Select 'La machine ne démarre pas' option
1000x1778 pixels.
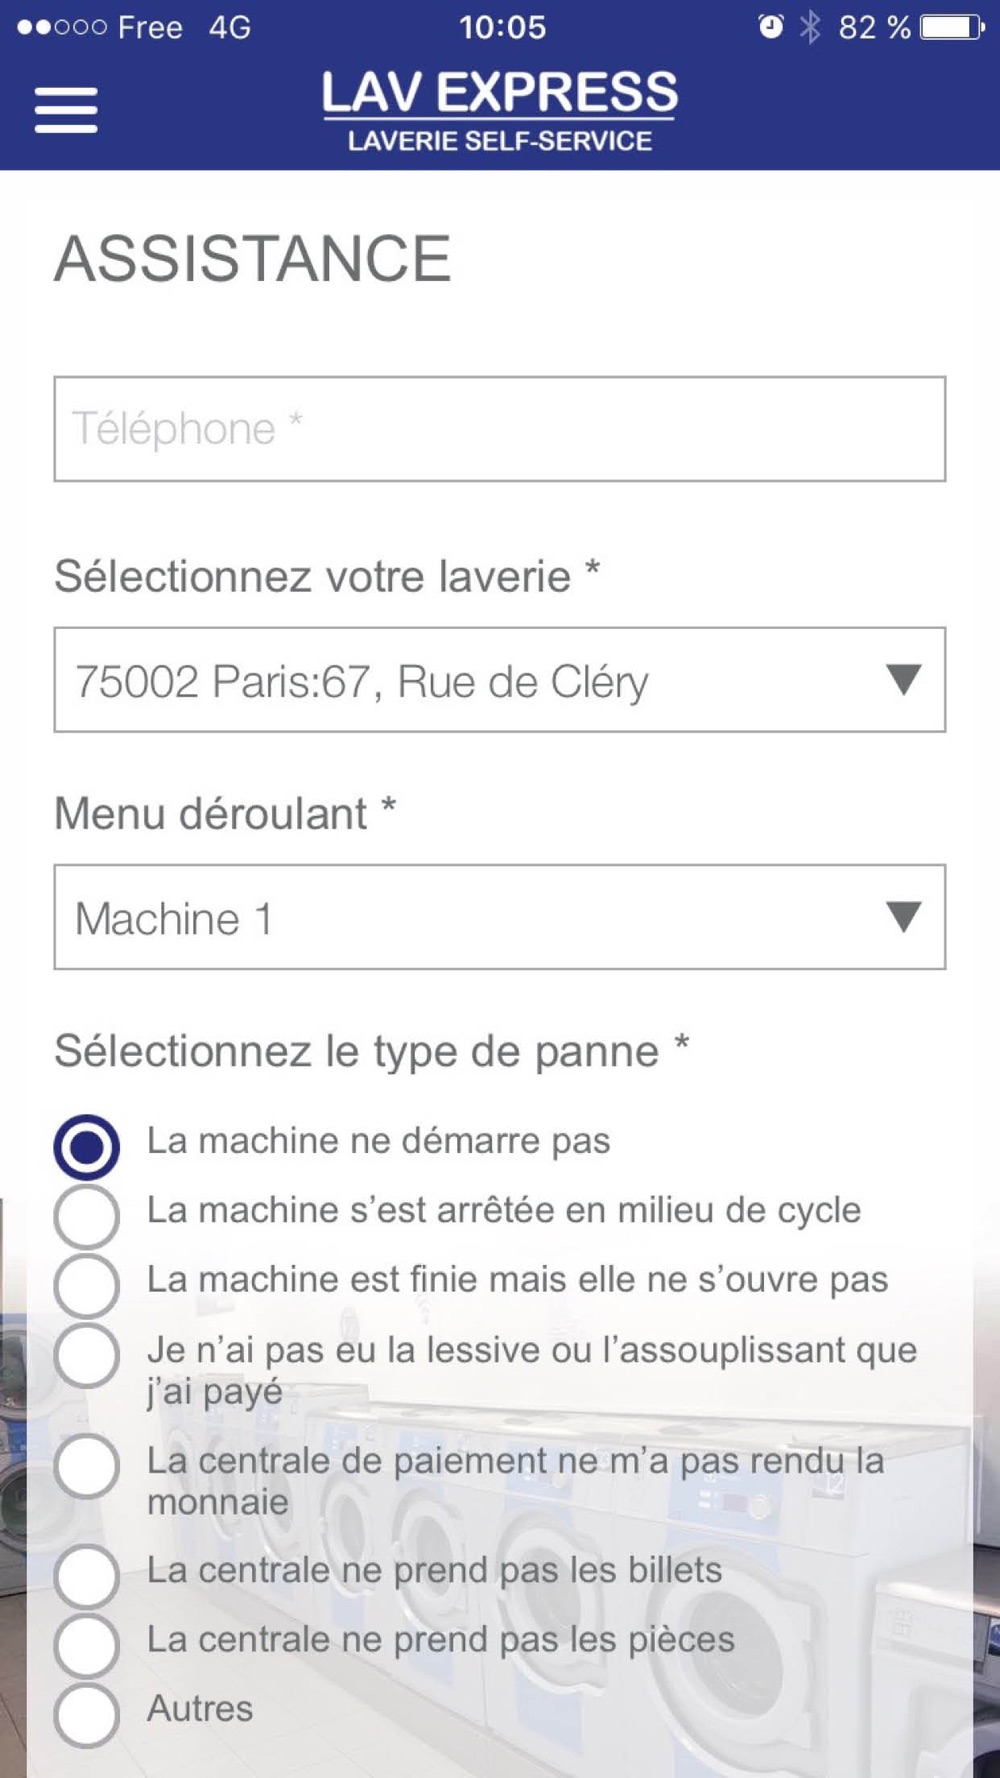click(x=87, y=1146)
